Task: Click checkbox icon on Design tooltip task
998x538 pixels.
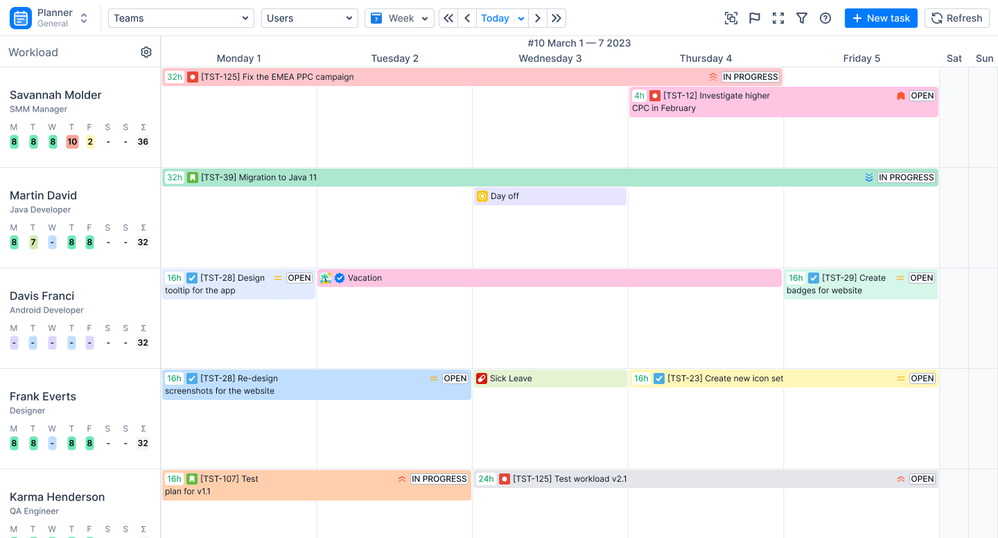Action: click(192, 278)
